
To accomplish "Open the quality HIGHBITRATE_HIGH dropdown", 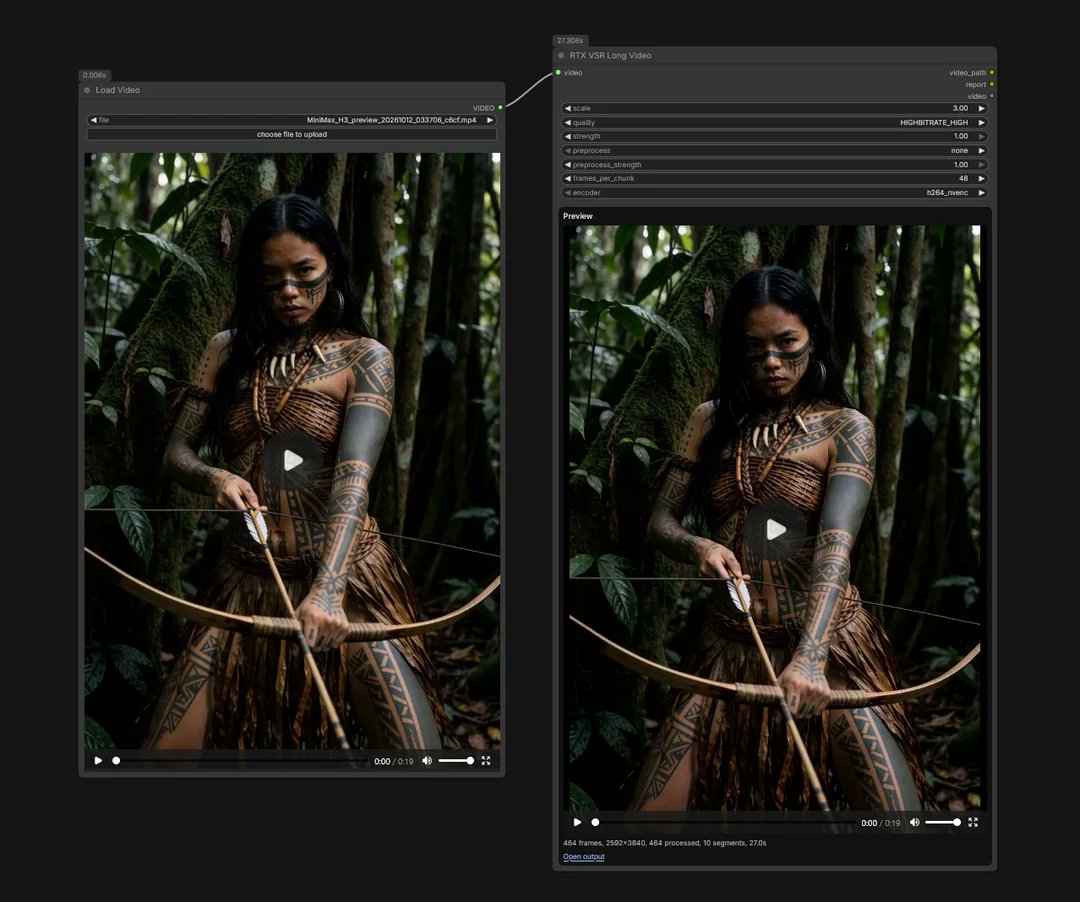I will click(933, 123).
